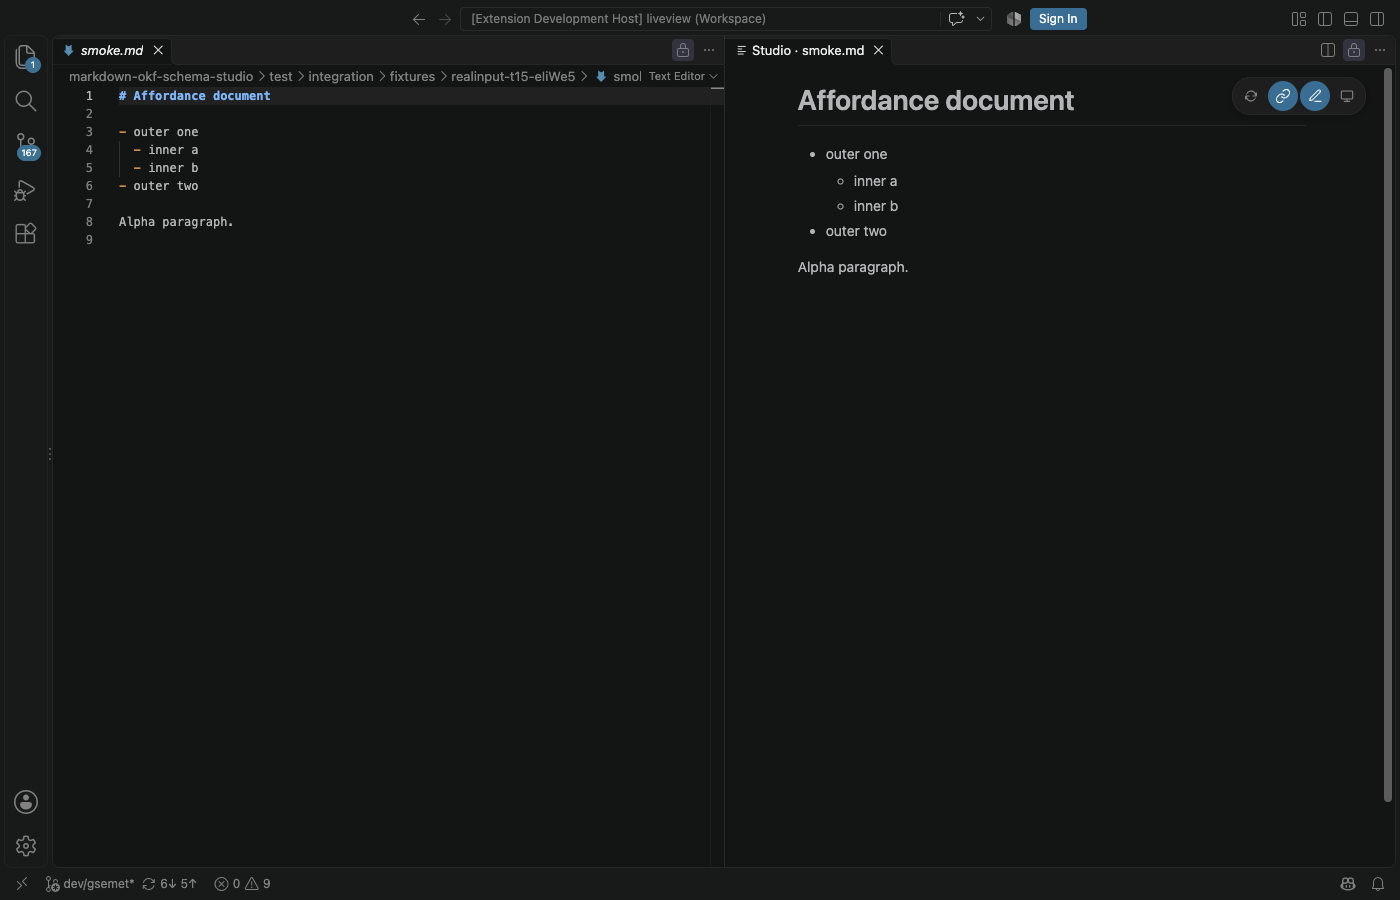The width and height of the screenshot is (1400, 900).
Task: Open more actions for smoke.md editor group
Action: [709, 50]
